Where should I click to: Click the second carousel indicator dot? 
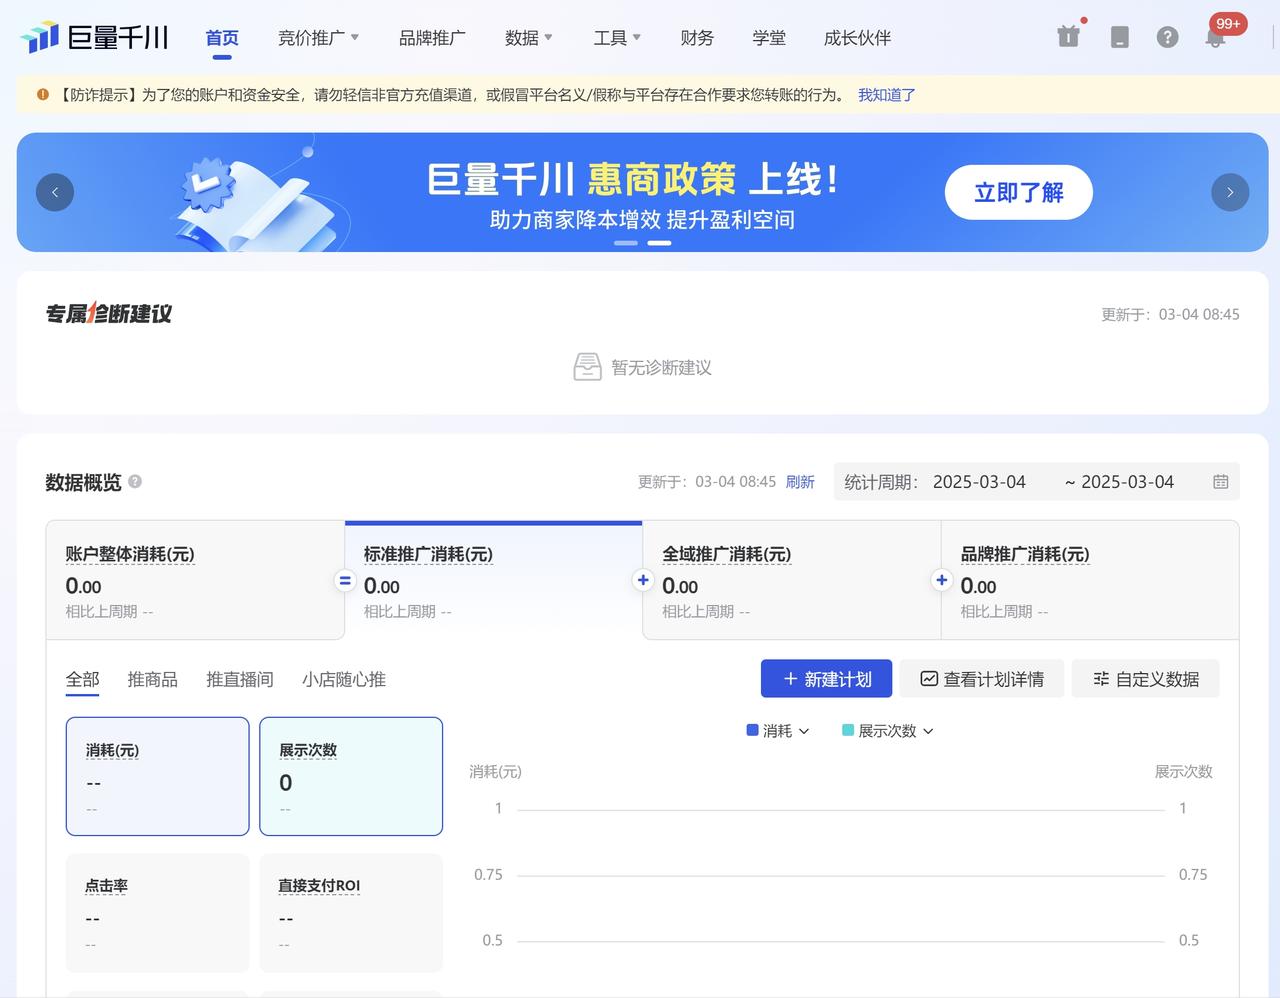tap(659, 242)
